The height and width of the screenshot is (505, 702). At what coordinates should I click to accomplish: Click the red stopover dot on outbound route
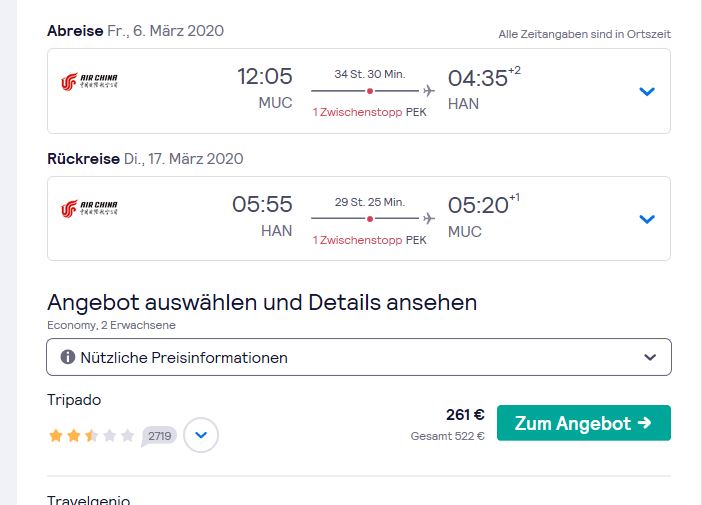tap(370, 91)
